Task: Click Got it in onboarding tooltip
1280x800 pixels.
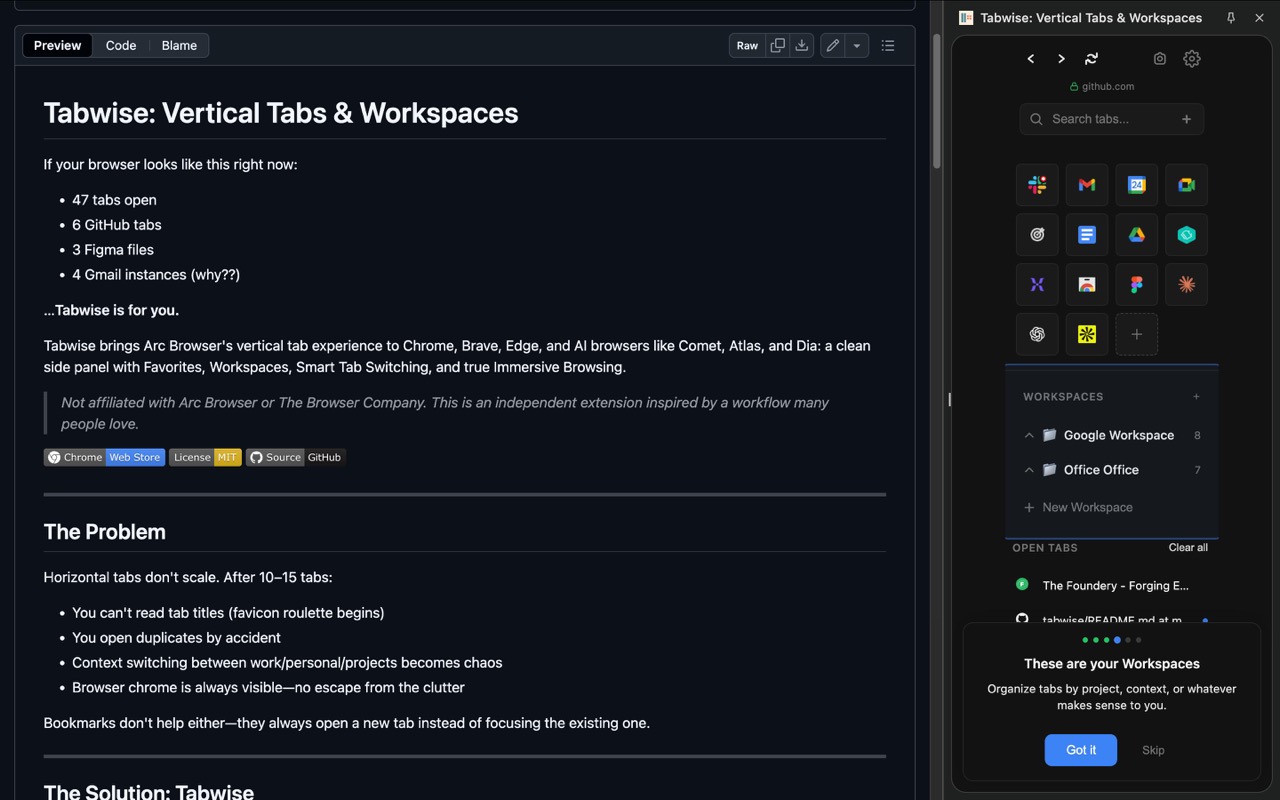Action: pyautogui.click(x=1081, y=750)
